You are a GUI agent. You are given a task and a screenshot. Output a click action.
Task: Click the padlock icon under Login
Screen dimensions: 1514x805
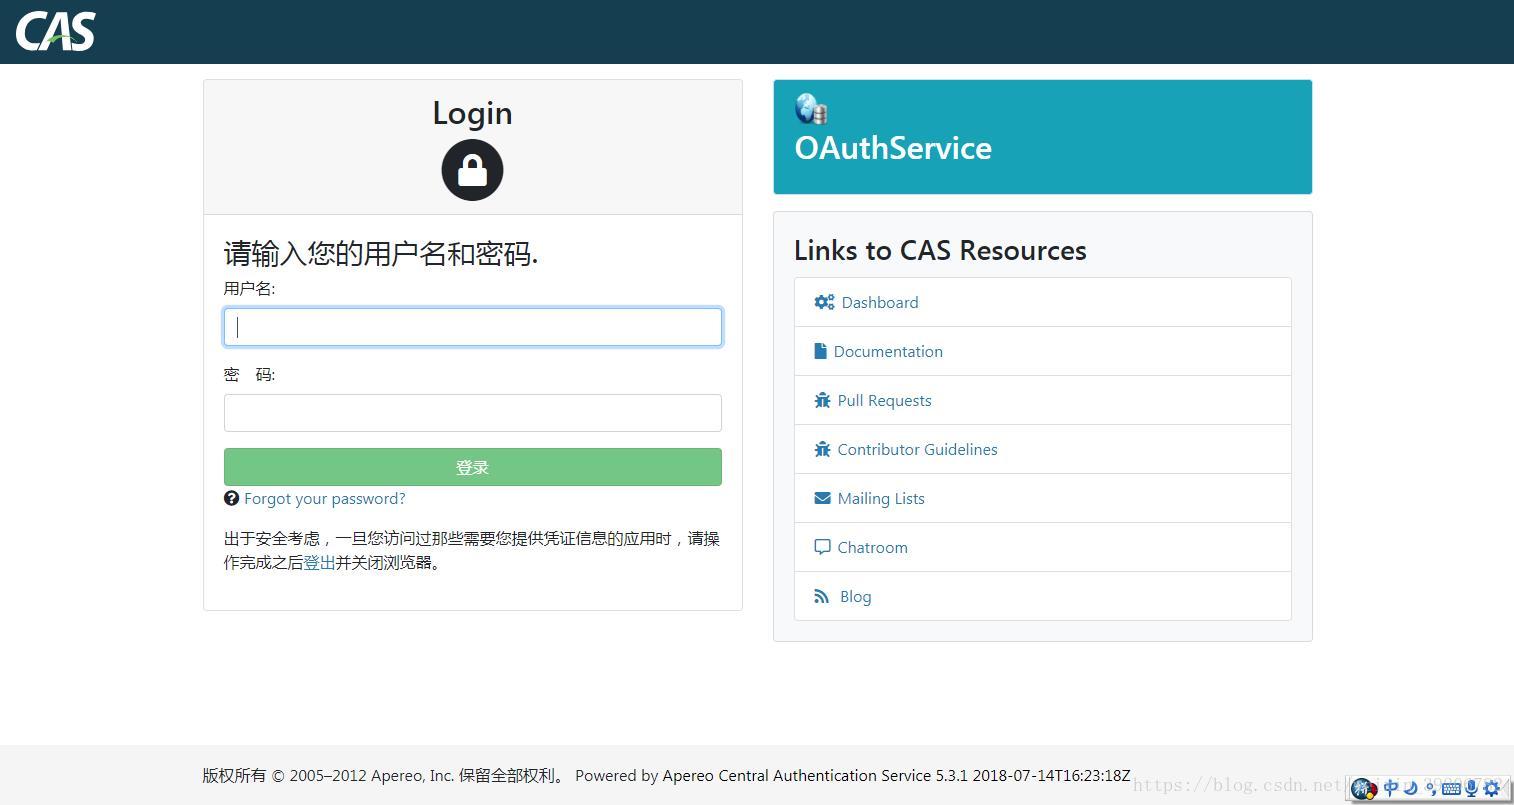tap(472, 170)
